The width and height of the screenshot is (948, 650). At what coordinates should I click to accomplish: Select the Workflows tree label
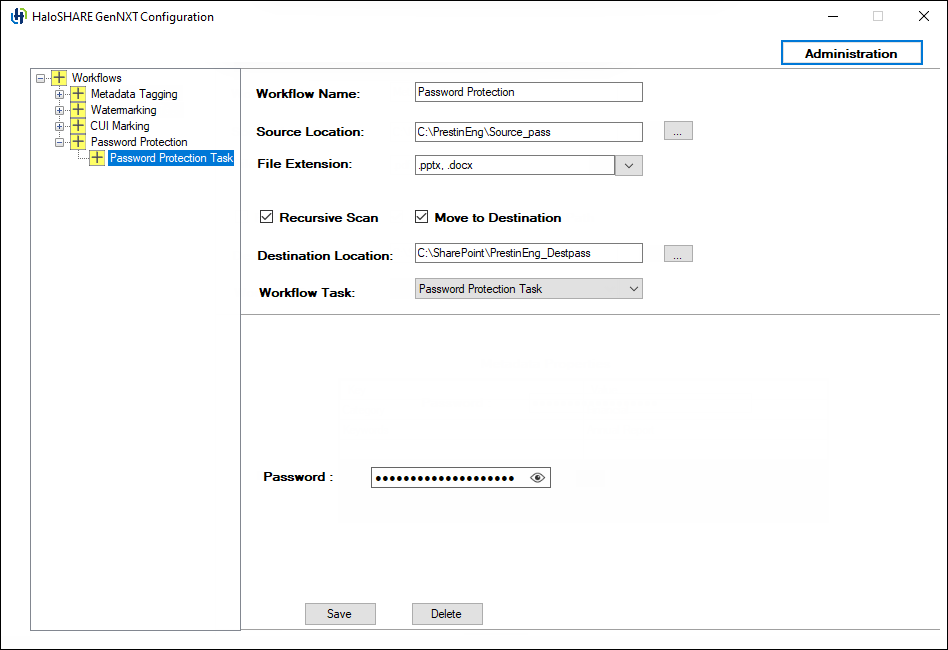click(97, 77)
